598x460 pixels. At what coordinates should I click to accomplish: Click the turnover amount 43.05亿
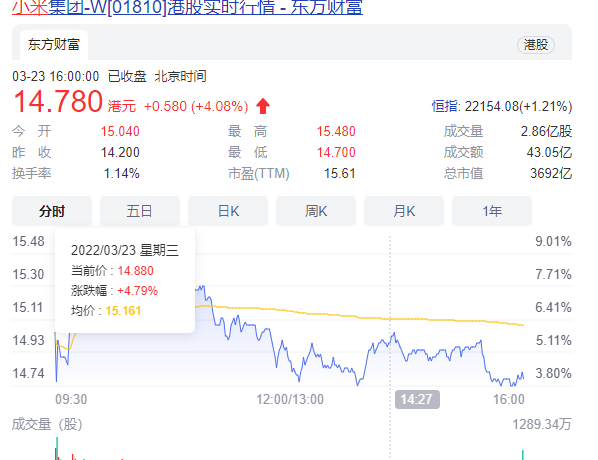[549, 153]
